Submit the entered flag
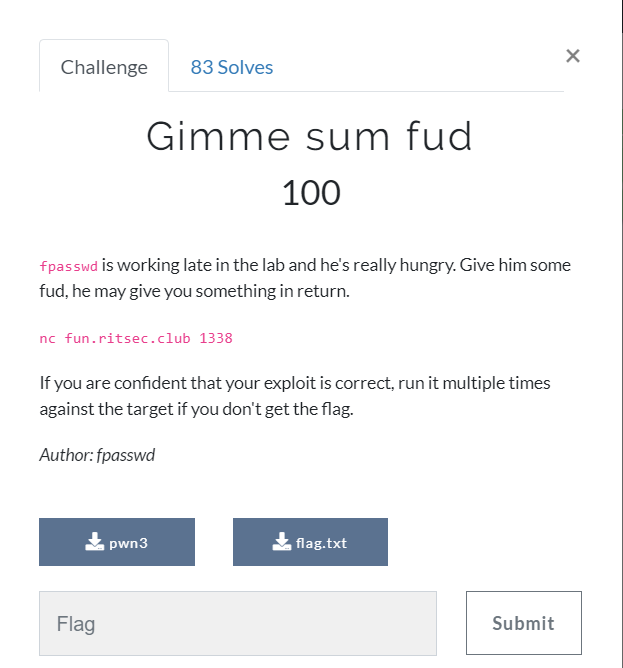623x668 pixels. (524, 623)
